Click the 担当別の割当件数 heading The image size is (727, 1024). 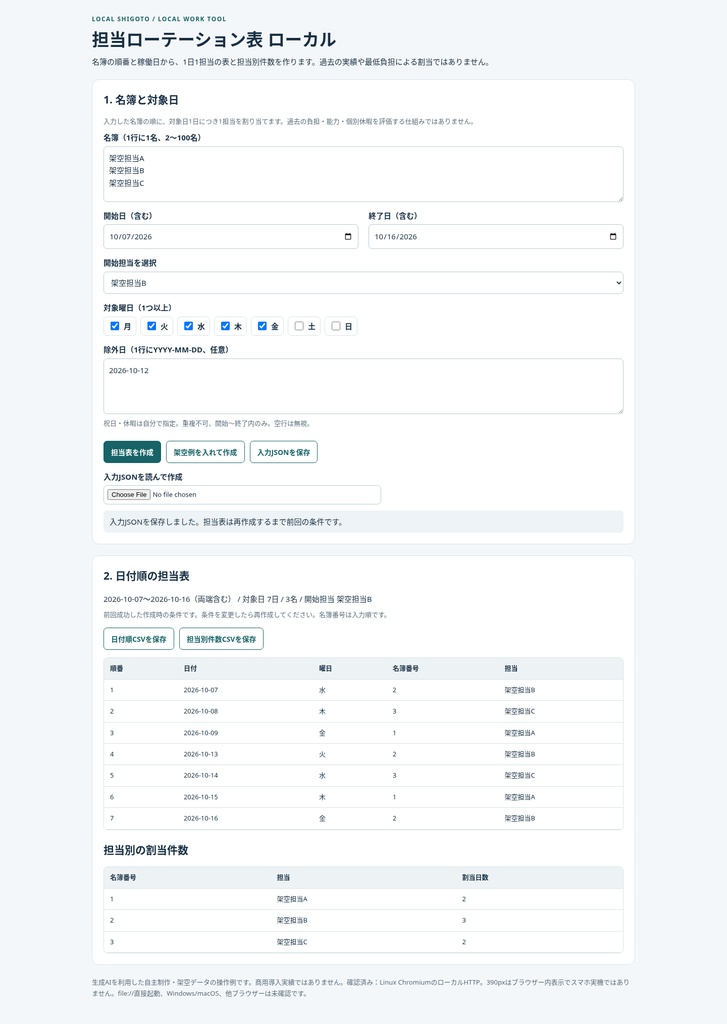pos(146,850)
